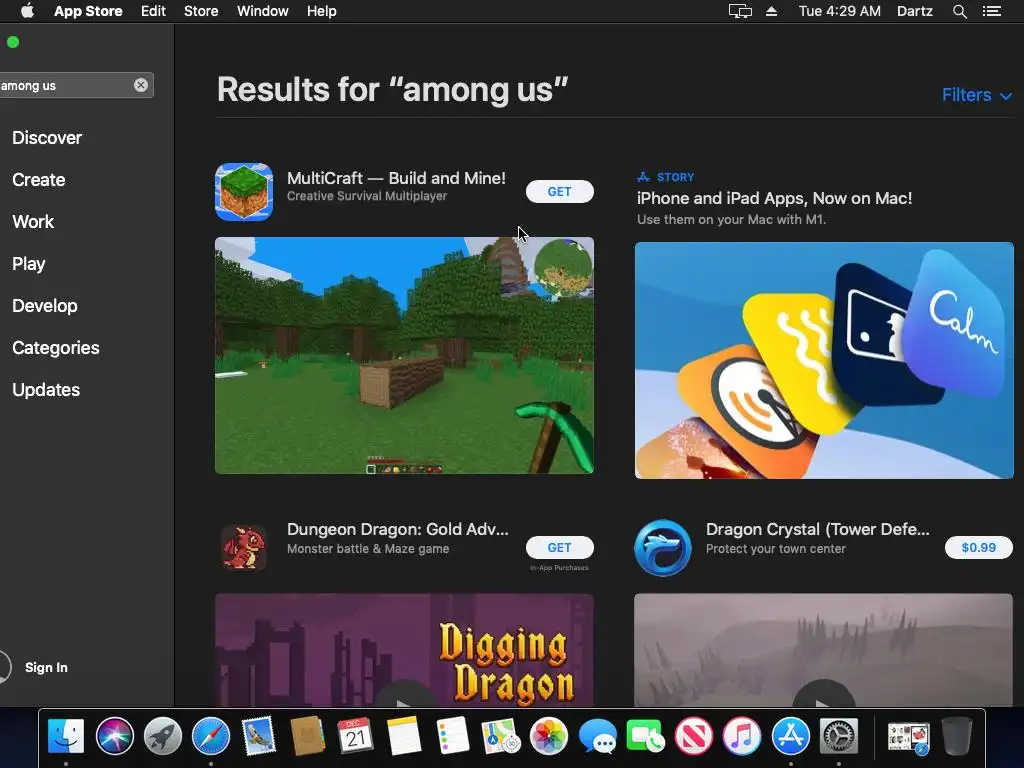Open Notification Center list icon
Screen dimensions: 1024x768
[992, 11]
